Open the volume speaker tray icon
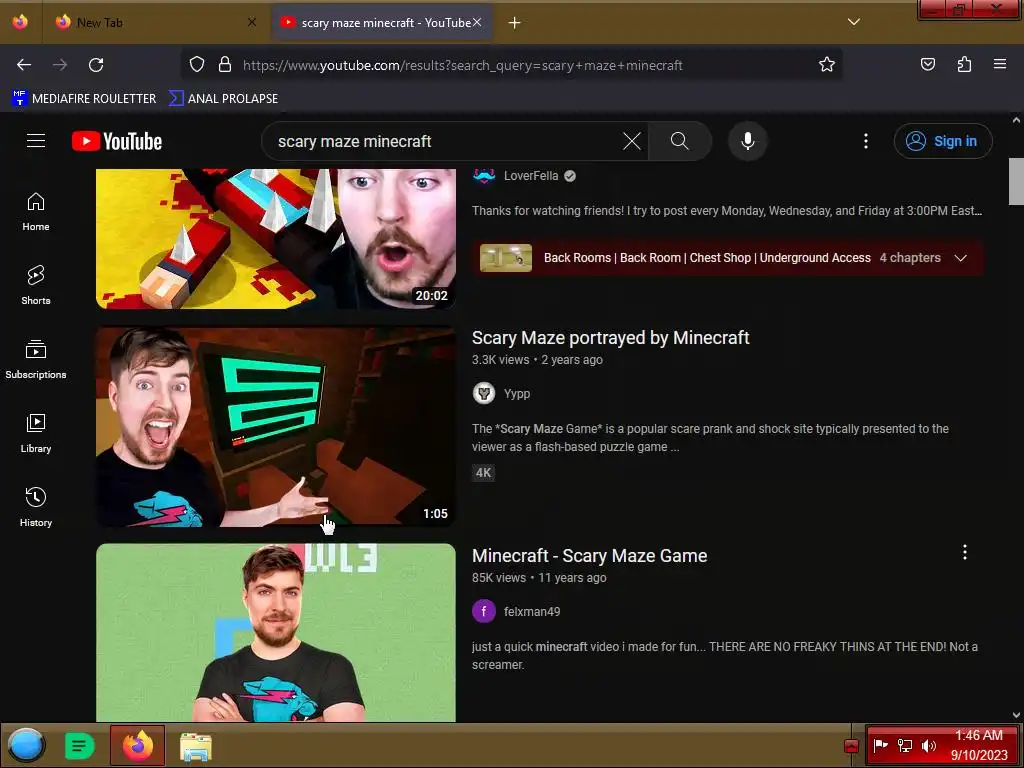 [929, 745]
